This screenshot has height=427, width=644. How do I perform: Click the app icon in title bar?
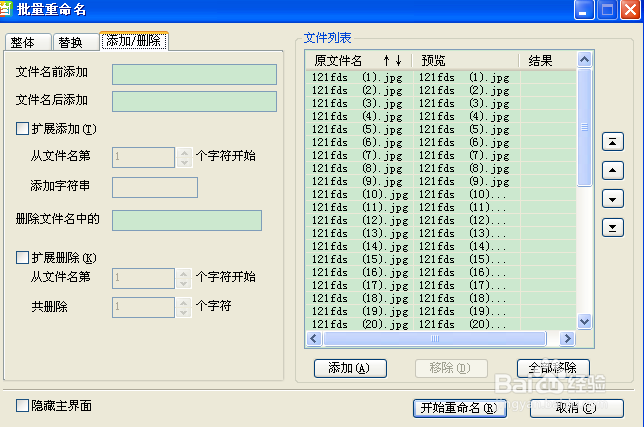pyautogui.click(x=5, y=9)
